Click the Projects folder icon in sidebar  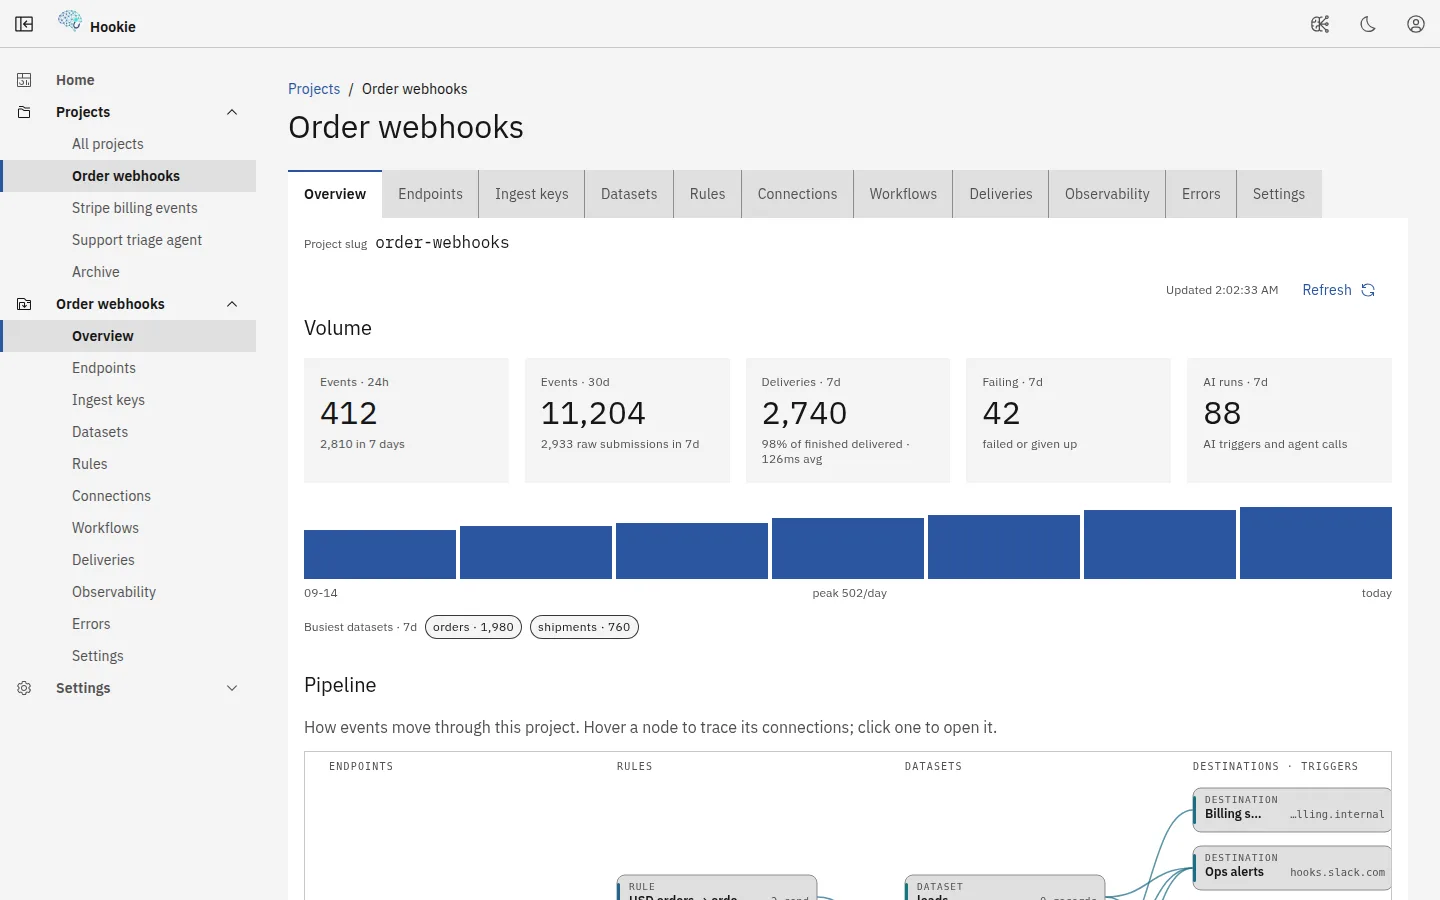click(x=24, y=112)
